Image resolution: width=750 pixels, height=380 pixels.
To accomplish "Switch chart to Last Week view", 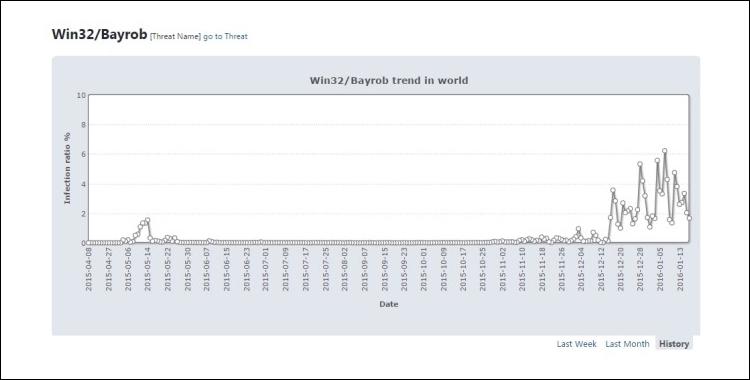I will 576,344.
